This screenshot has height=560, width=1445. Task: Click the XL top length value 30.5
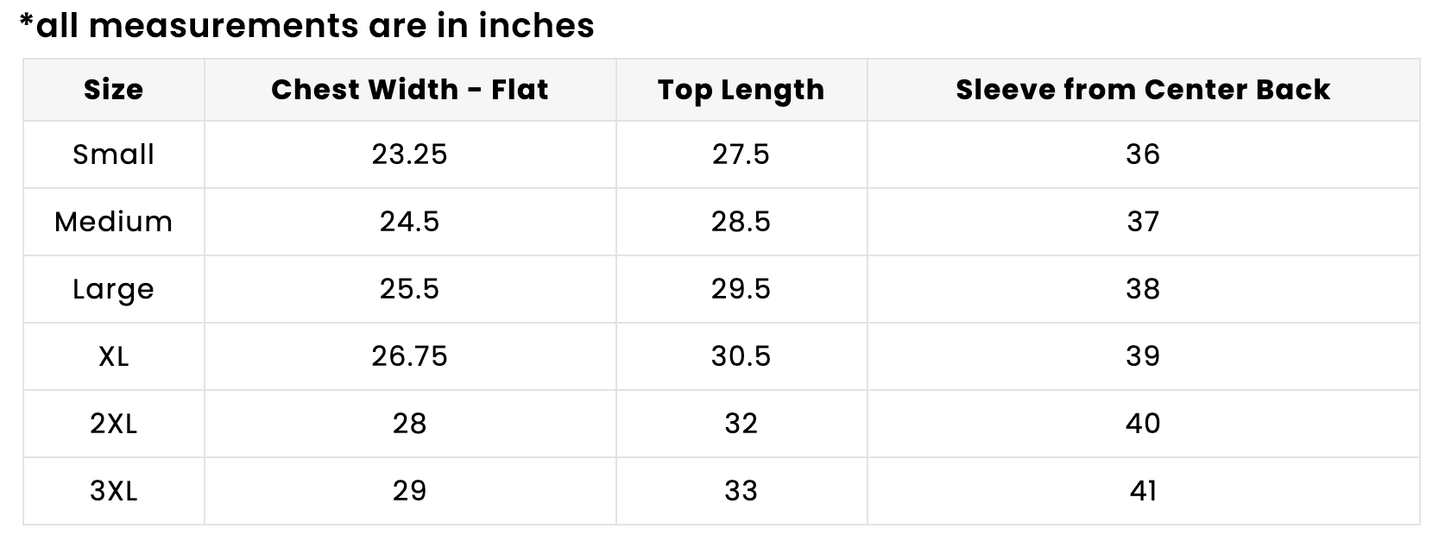(x=741, y=357)
